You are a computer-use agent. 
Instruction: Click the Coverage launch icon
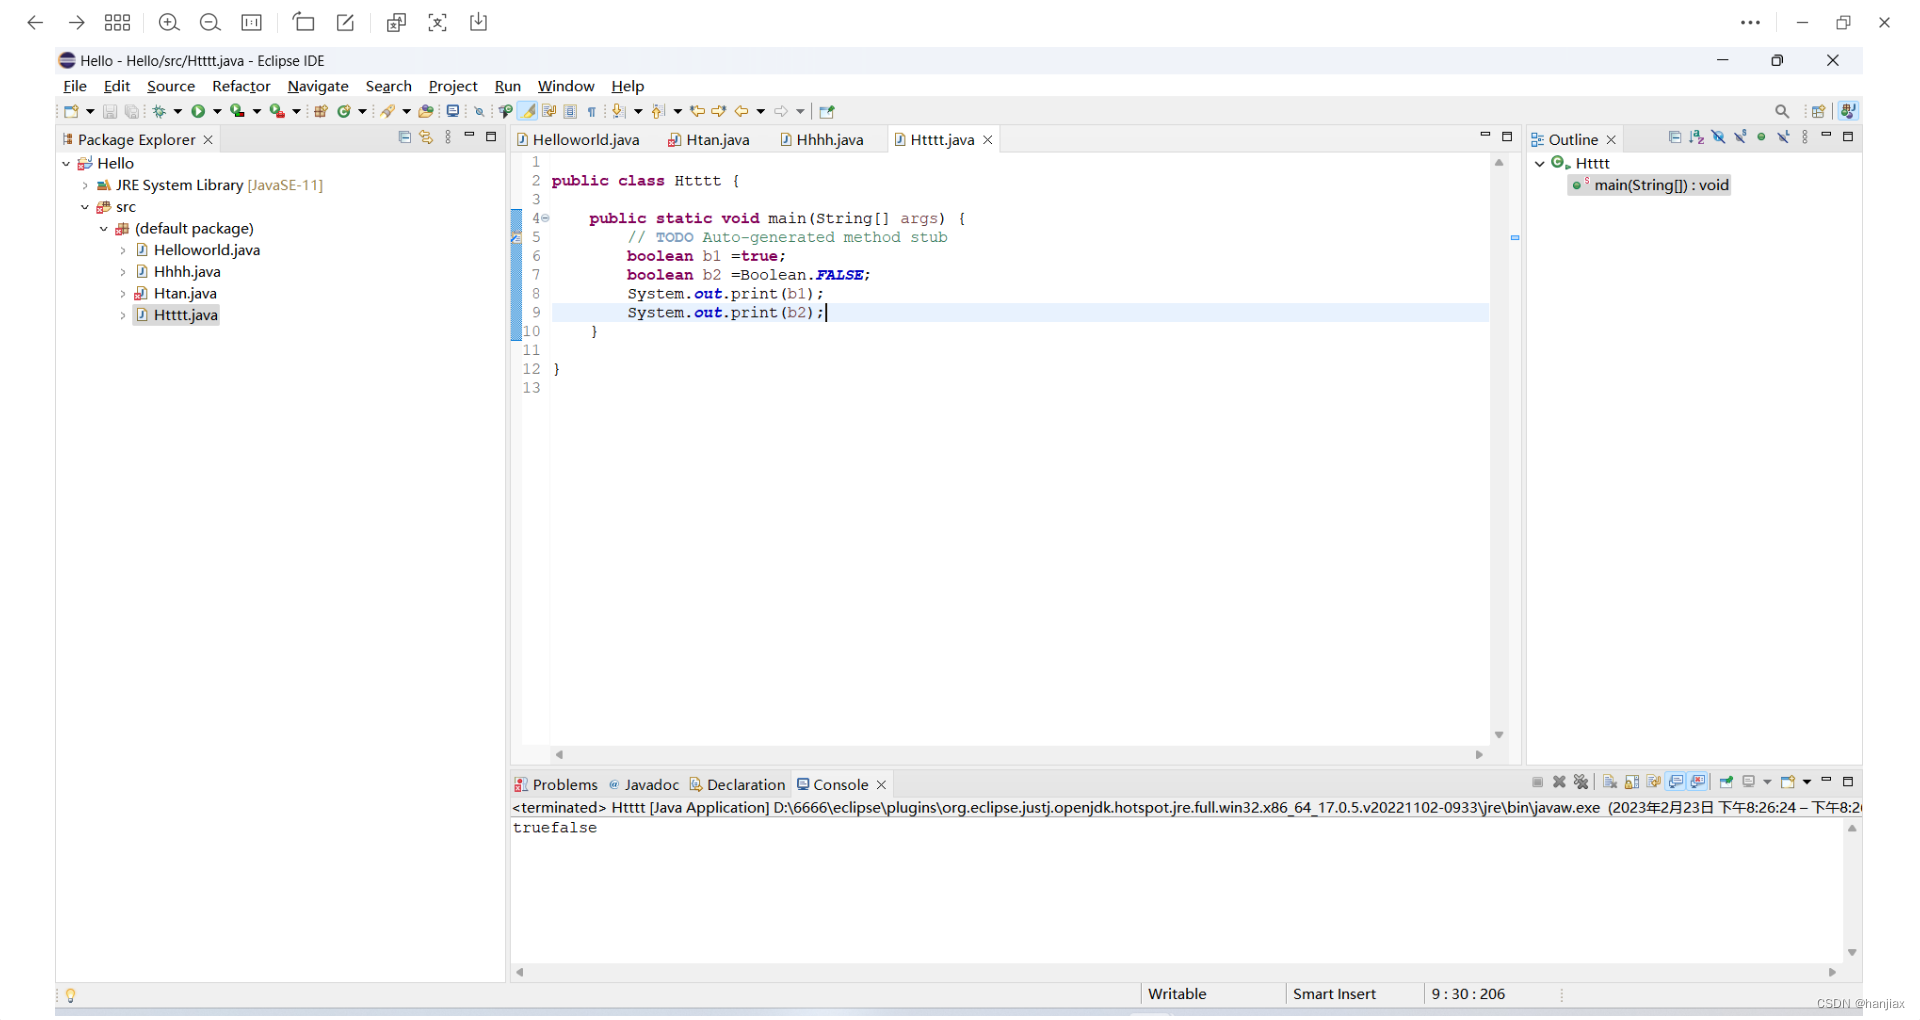coord(237,111)
